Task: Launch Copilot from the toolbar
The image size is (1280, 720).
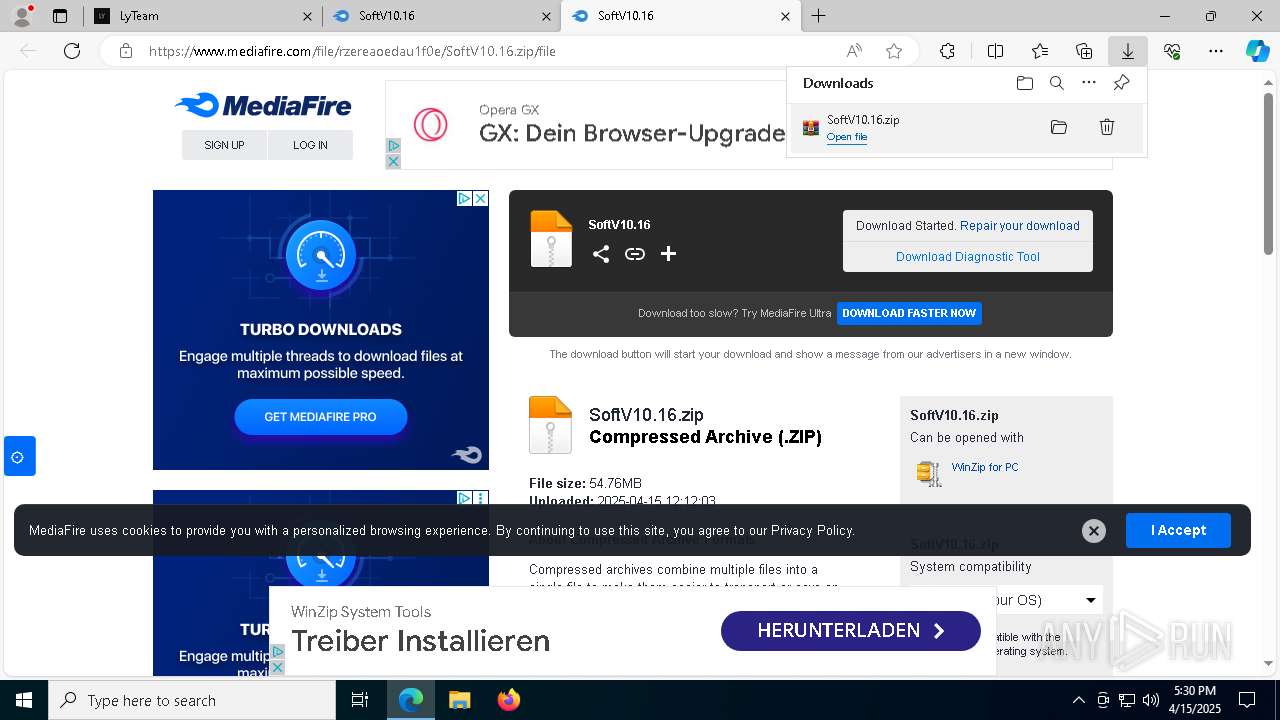Action: coord(1257,51)
